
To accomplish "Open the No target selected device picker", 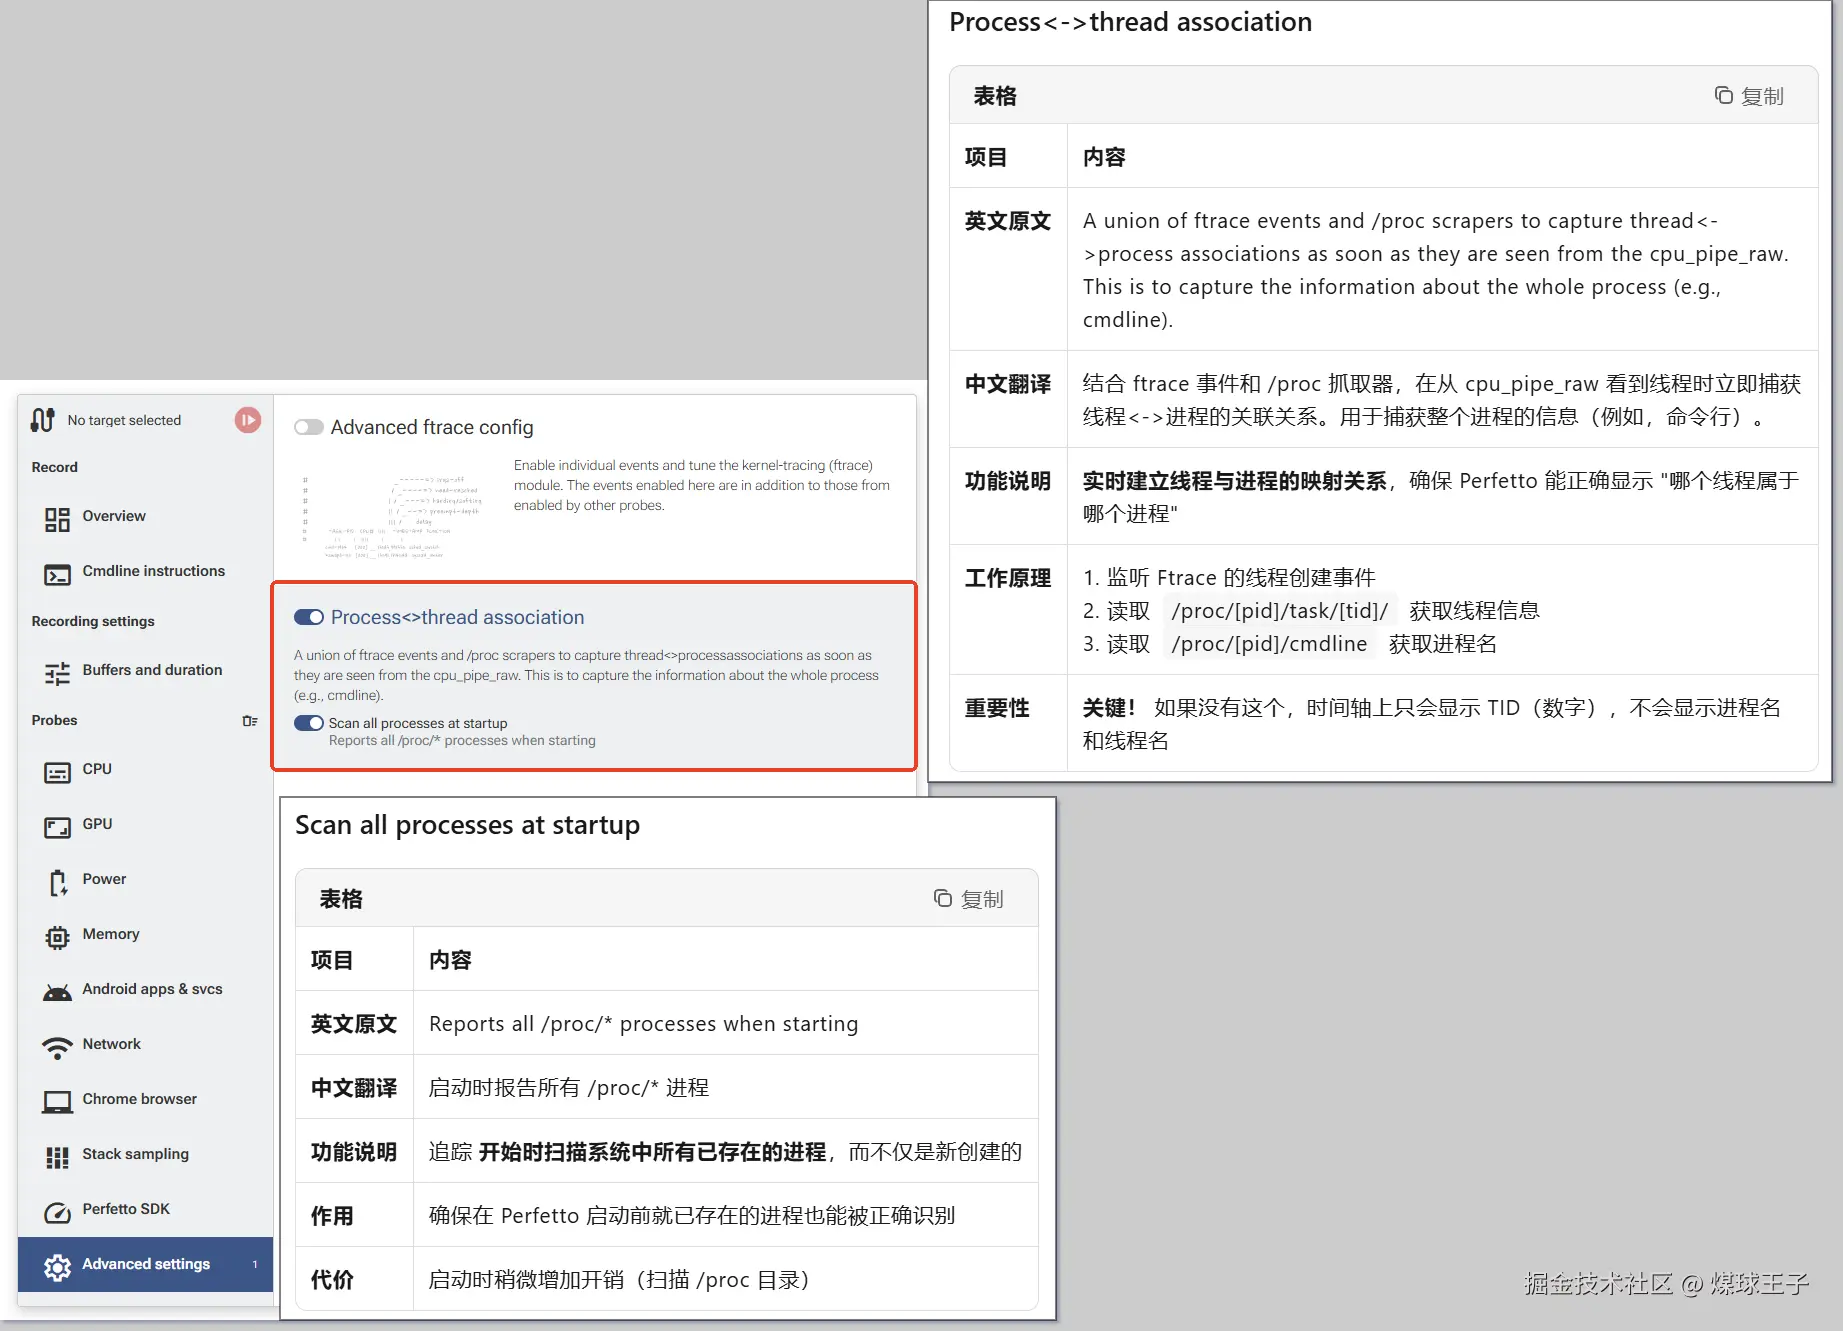I will click(124, 419).
